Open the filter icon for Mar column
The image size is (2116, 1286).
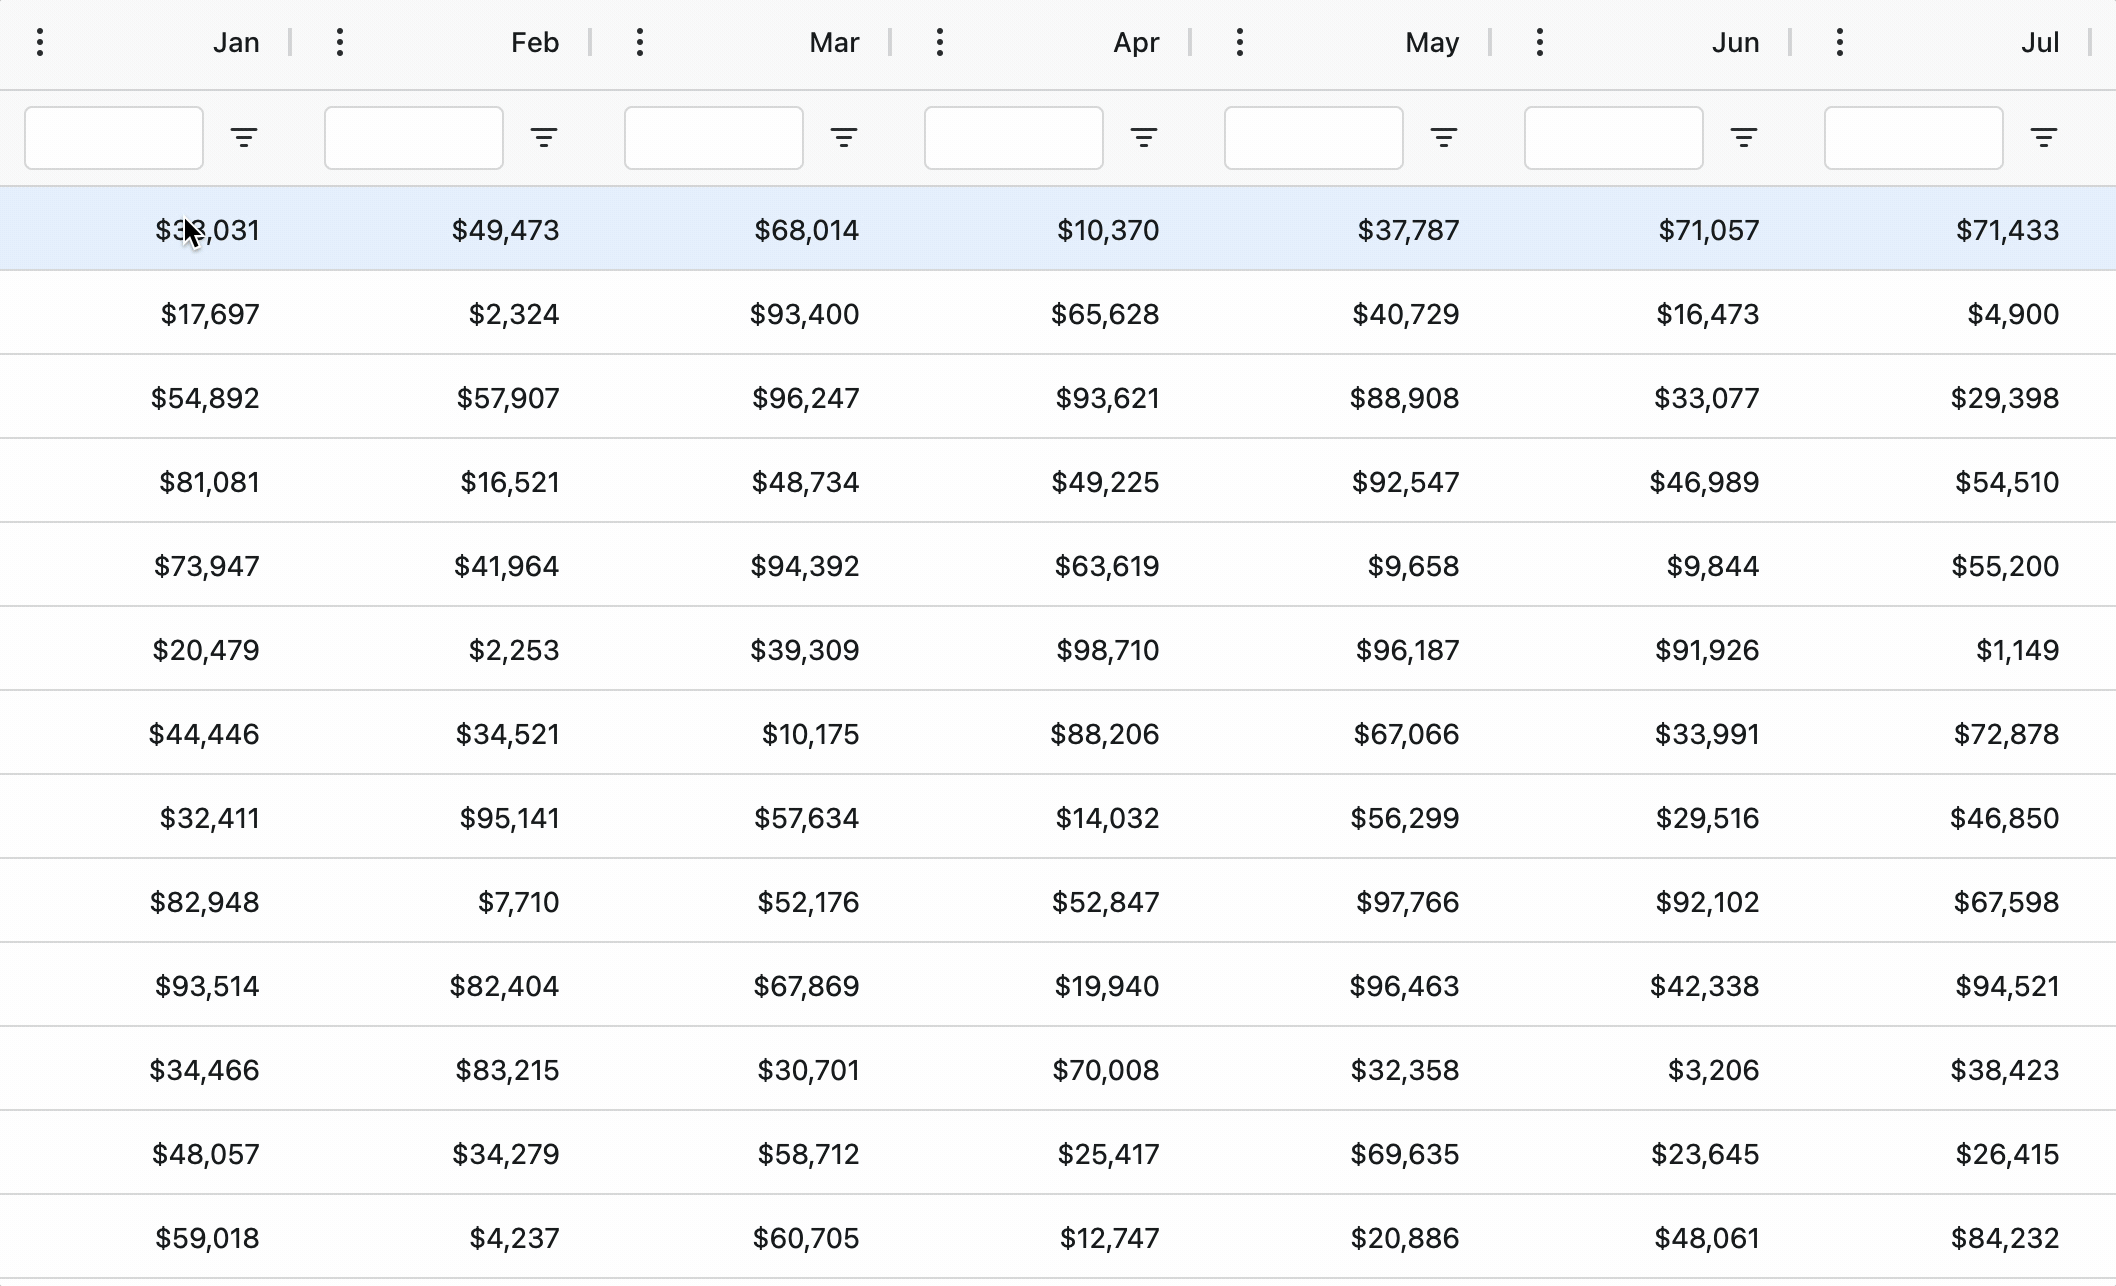[x=844, y=137]
